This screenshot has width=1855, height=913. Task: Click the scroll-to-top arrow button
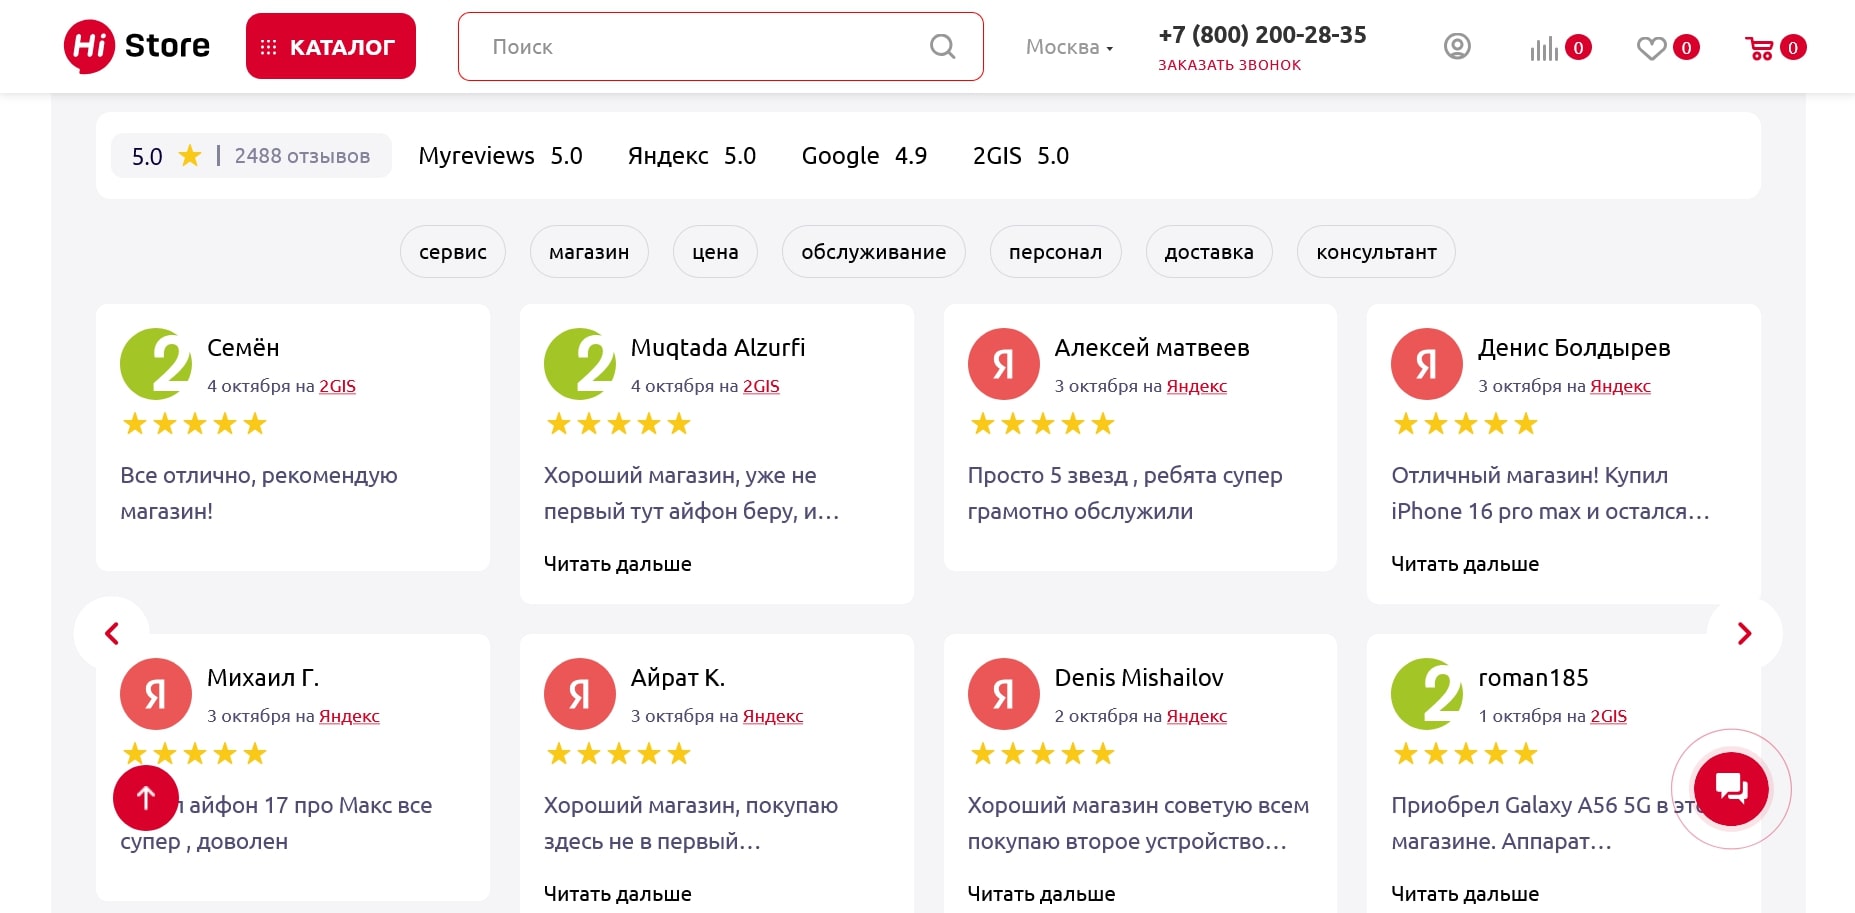[146, 798]
